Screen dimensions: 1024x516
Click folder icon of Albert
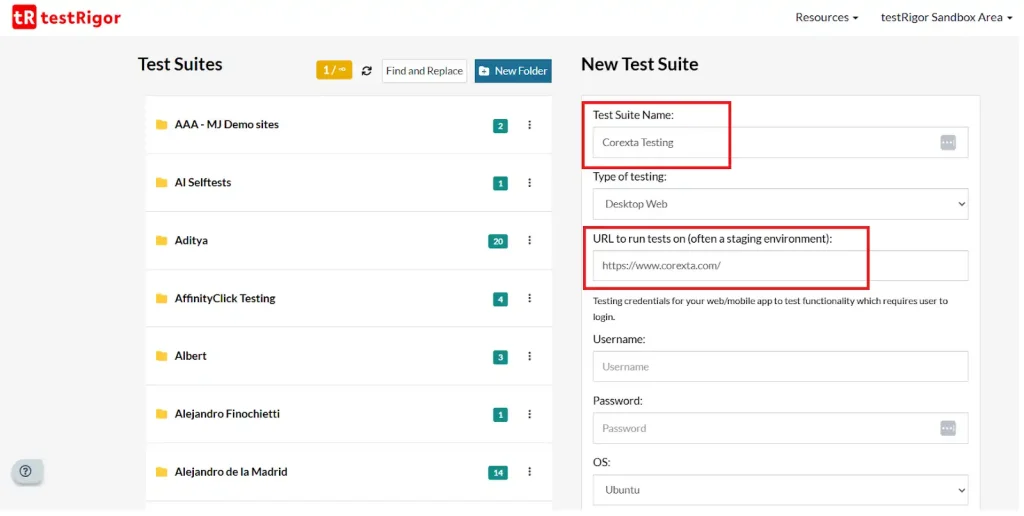(161, 356)
